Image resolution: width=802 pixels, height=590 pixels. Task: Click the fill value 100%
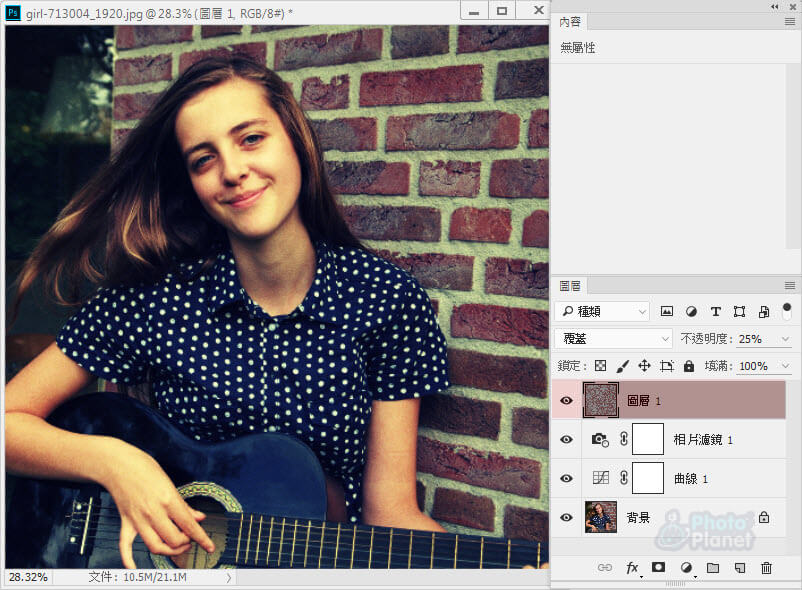tap(753, 366)
